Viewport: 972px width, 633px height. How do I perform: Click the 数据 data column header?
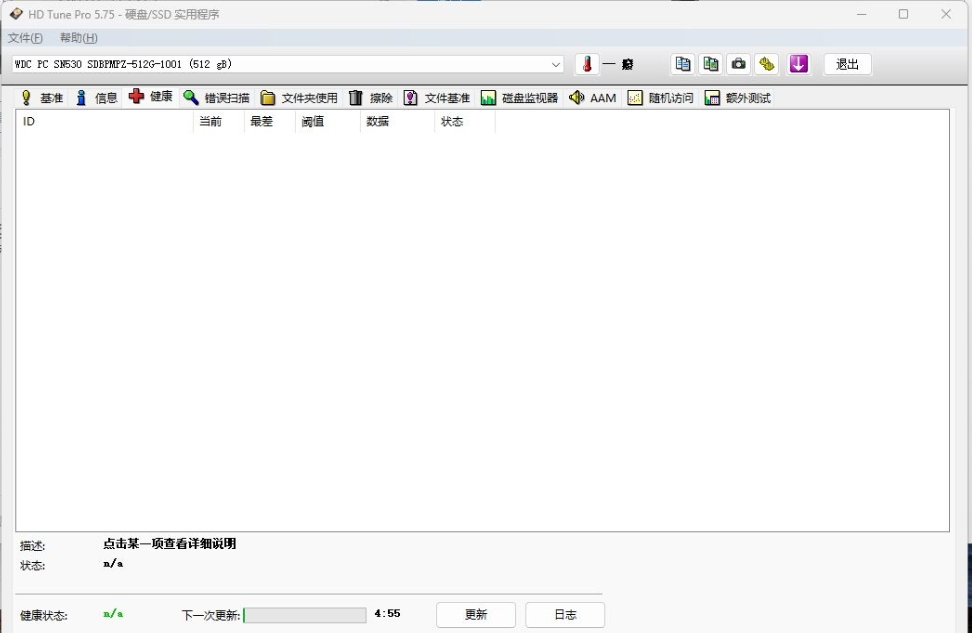[397, 122]
